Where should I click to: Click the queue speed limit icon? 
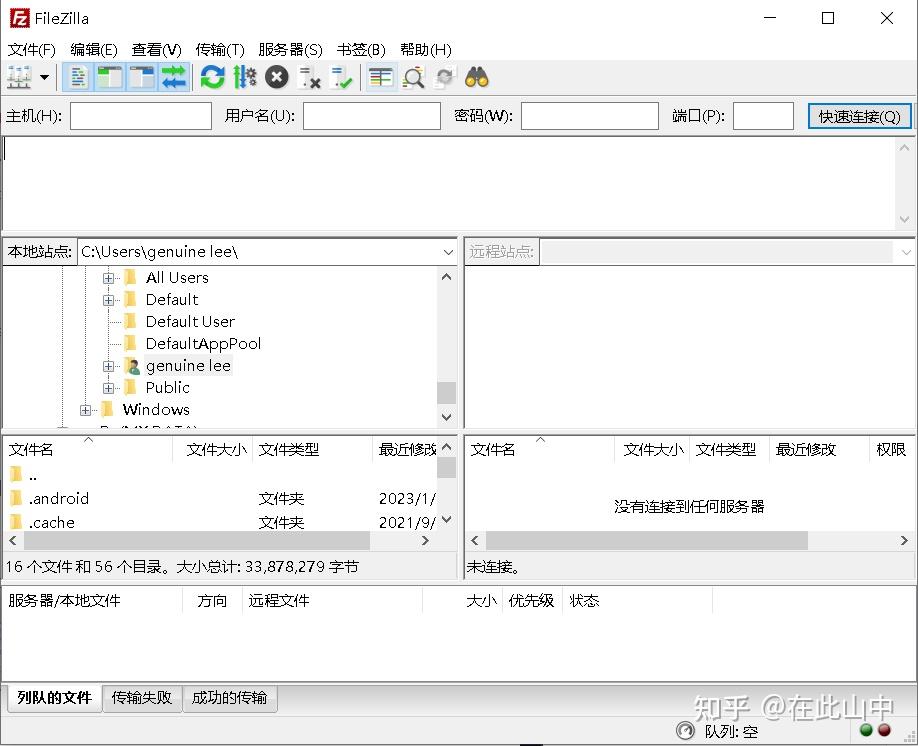pyautogui.click(x=685, y=731)
